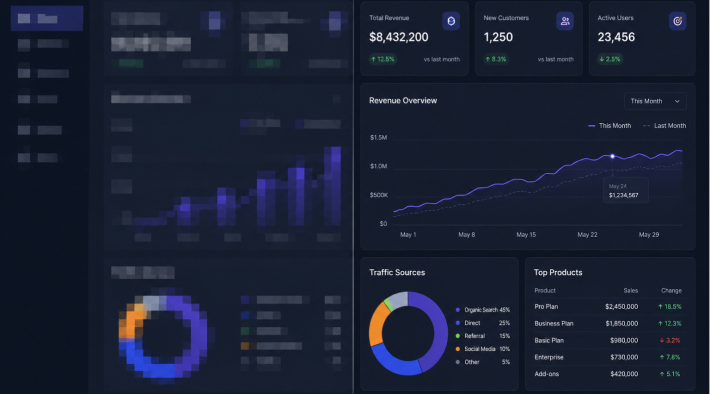Click the May 24 data point on the chart
Image resolution: width=710 pixels, height=394 pixels.
612,156
